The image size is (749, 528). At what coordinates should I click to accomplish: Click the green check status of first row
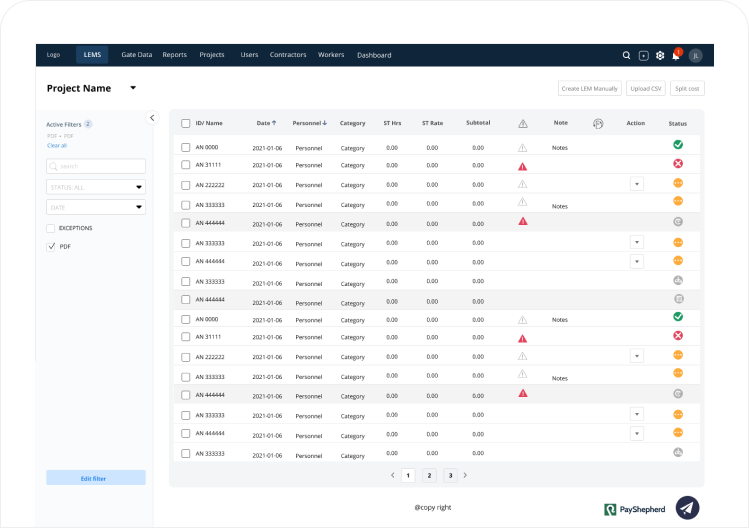pos(678,145)
